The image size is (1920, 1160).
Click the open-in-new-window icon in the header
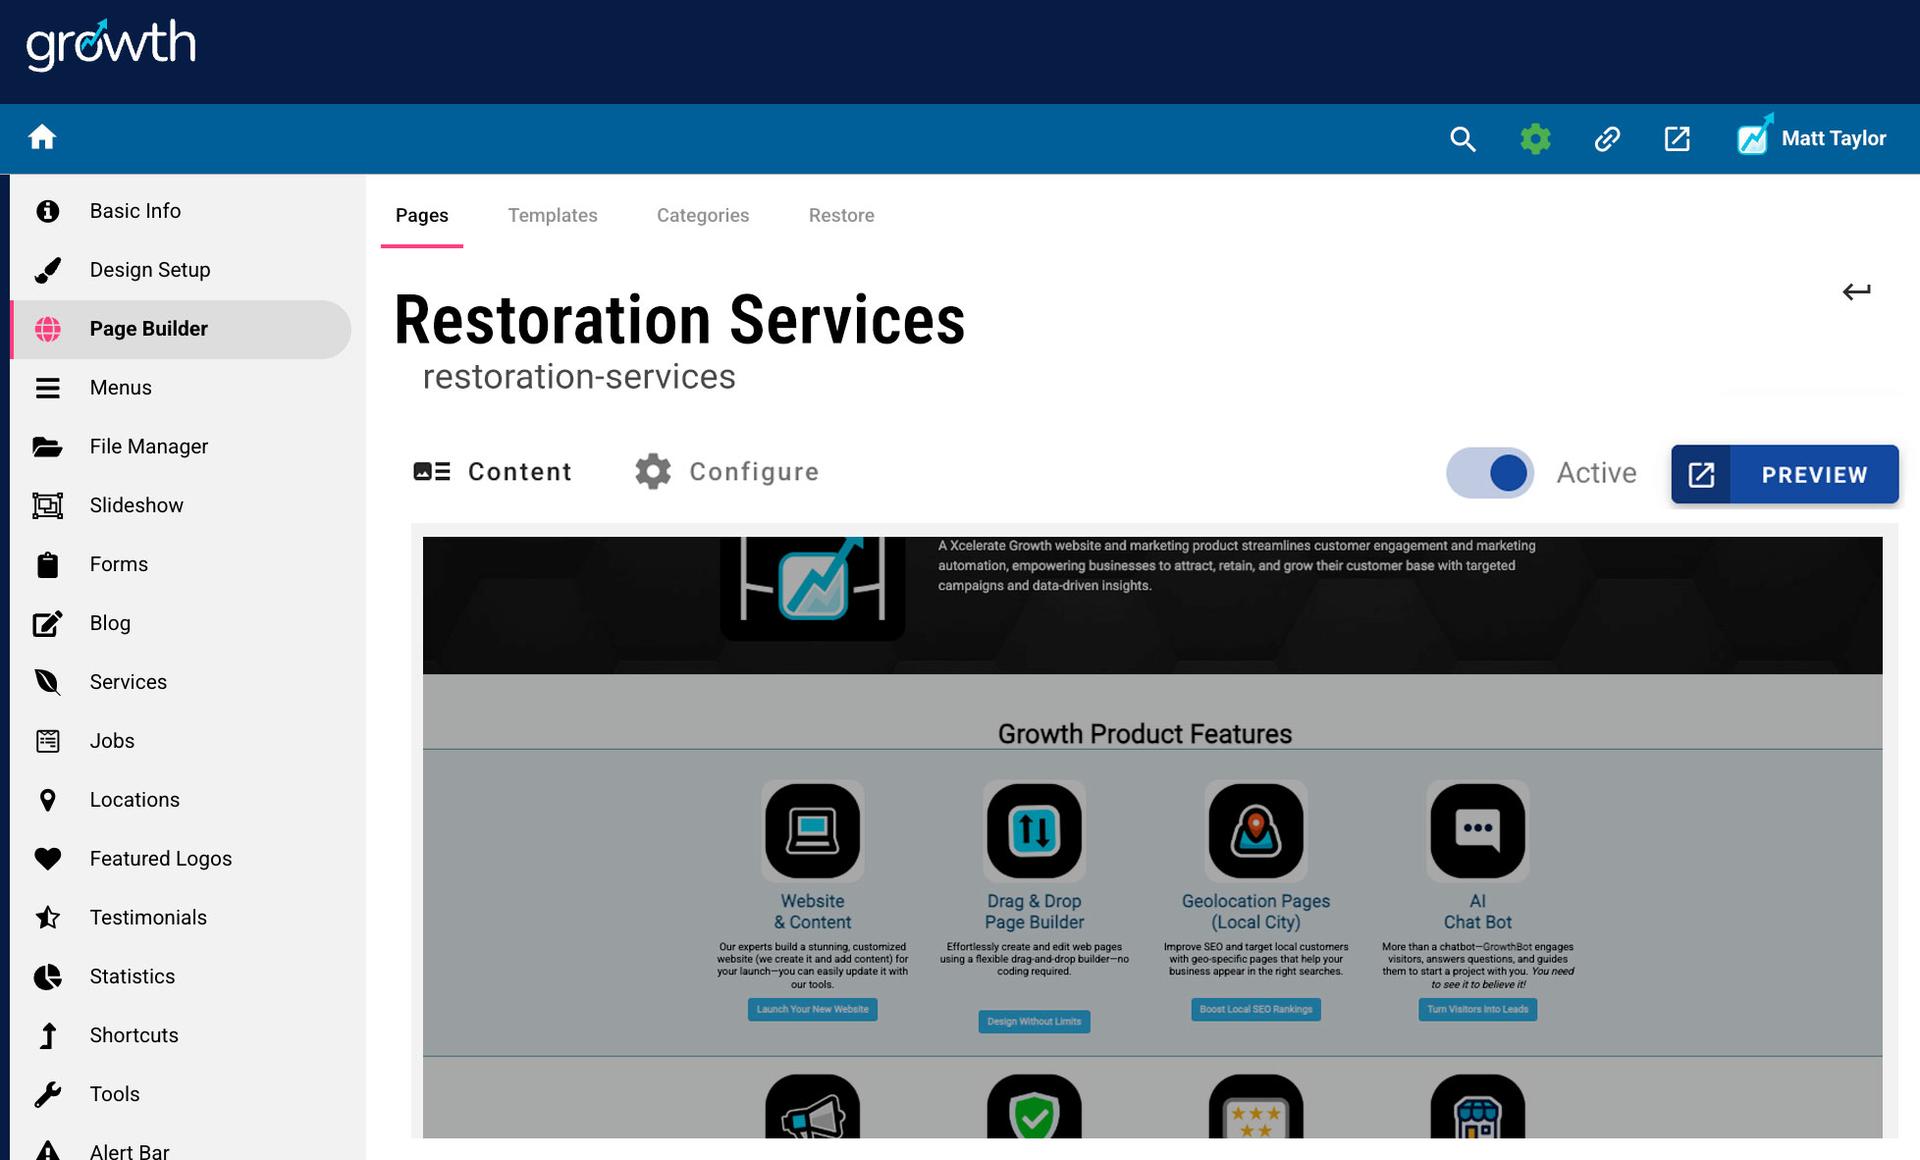[x=1677, y=139]
